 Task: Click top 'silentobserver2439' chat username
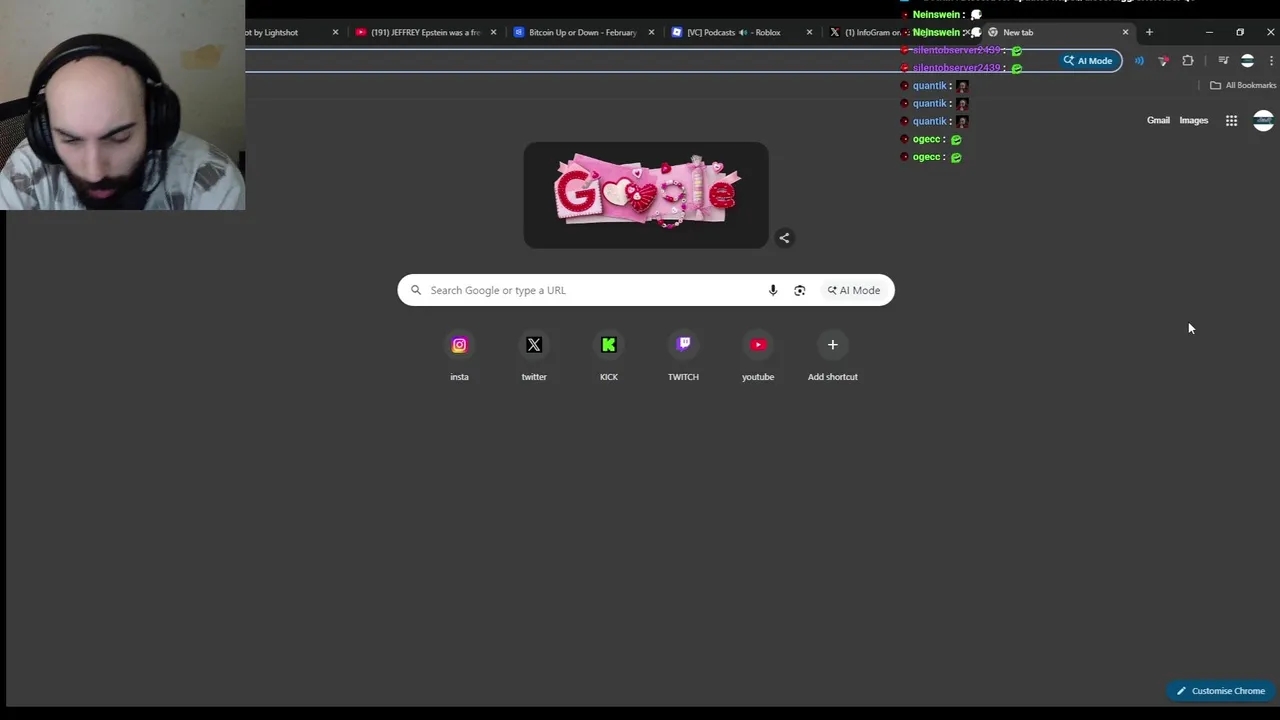(956, 50)
